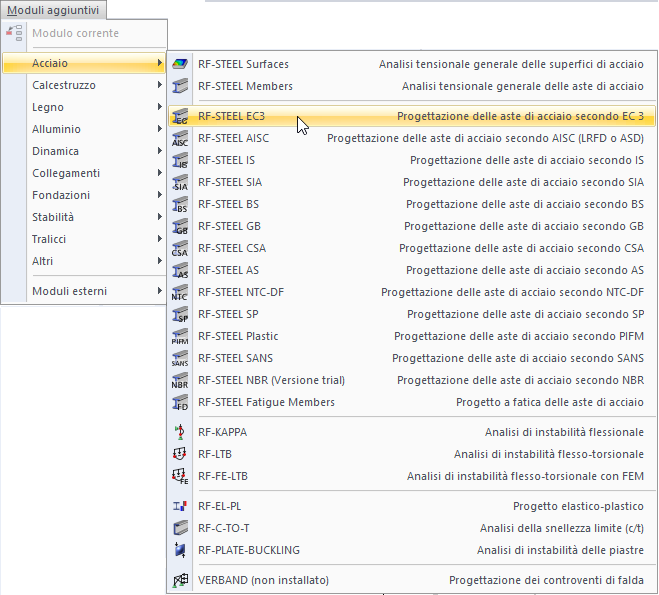Select the Calcestruzzo menu entry
The image size is (659, 595).
coord(84,85)
